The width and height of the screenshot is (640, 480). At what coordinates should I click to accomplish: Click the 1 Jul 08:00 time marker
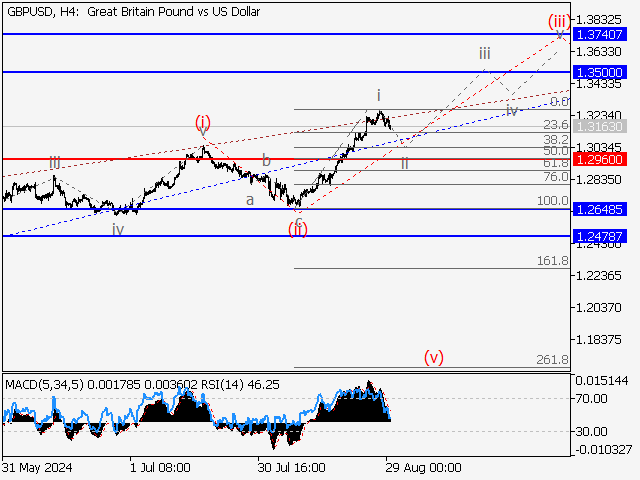(x=160, y=467)
